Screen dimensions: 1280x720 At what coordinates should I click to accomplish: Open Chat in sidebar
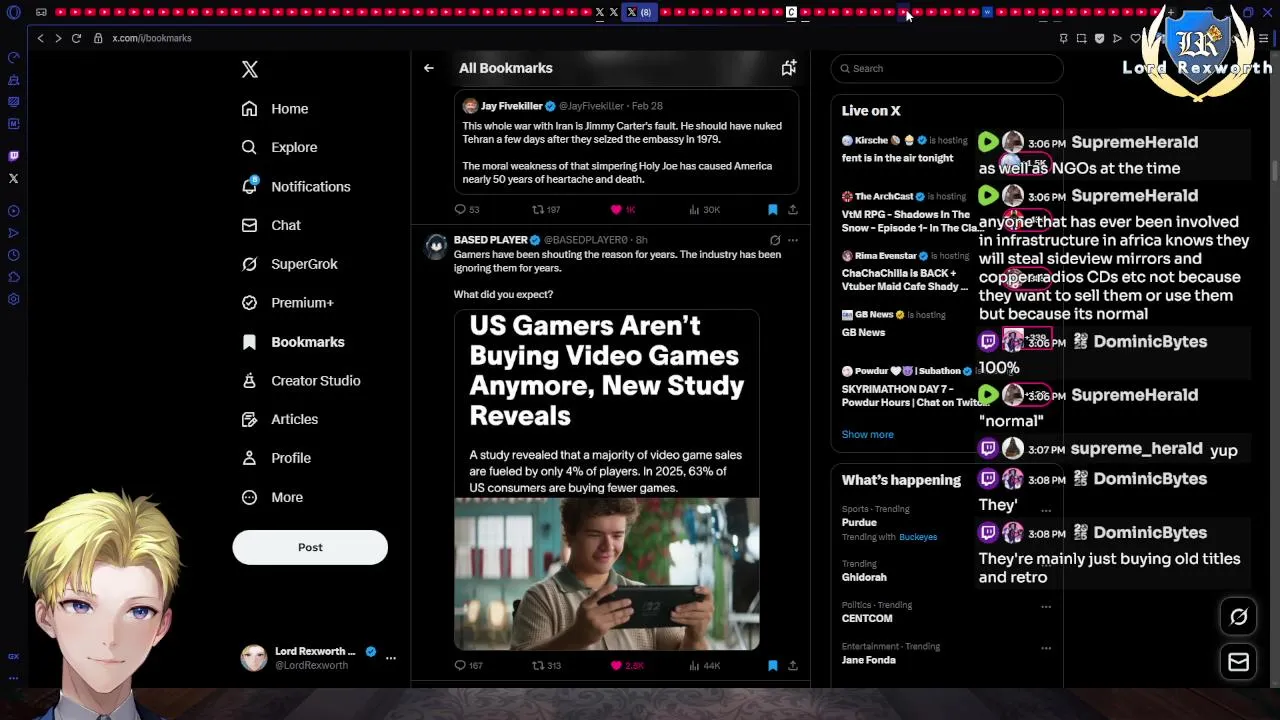point(271,225)
